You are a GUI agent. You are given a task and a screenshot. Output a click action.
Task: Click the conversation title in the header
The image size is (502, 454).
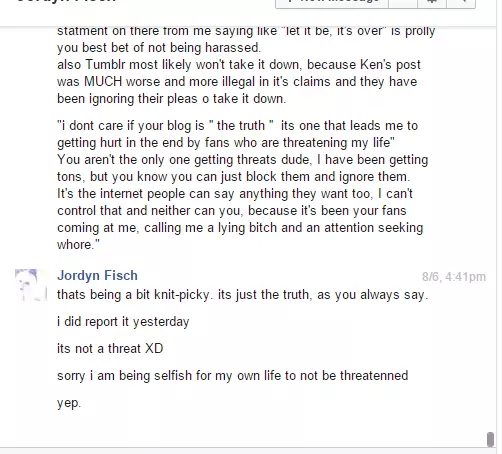(67, 2)
